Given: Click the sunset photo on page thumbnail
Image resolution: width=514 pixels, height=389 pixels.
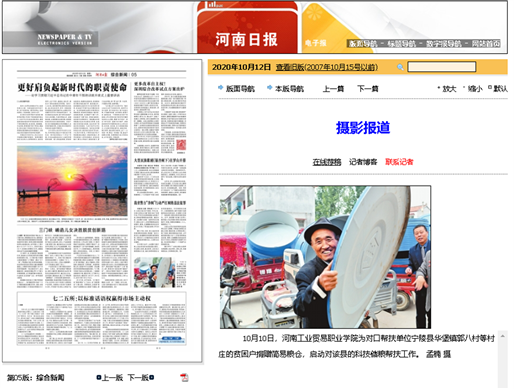Looking at the screenshot, I should pyautogui.click(x=72, y=181).
